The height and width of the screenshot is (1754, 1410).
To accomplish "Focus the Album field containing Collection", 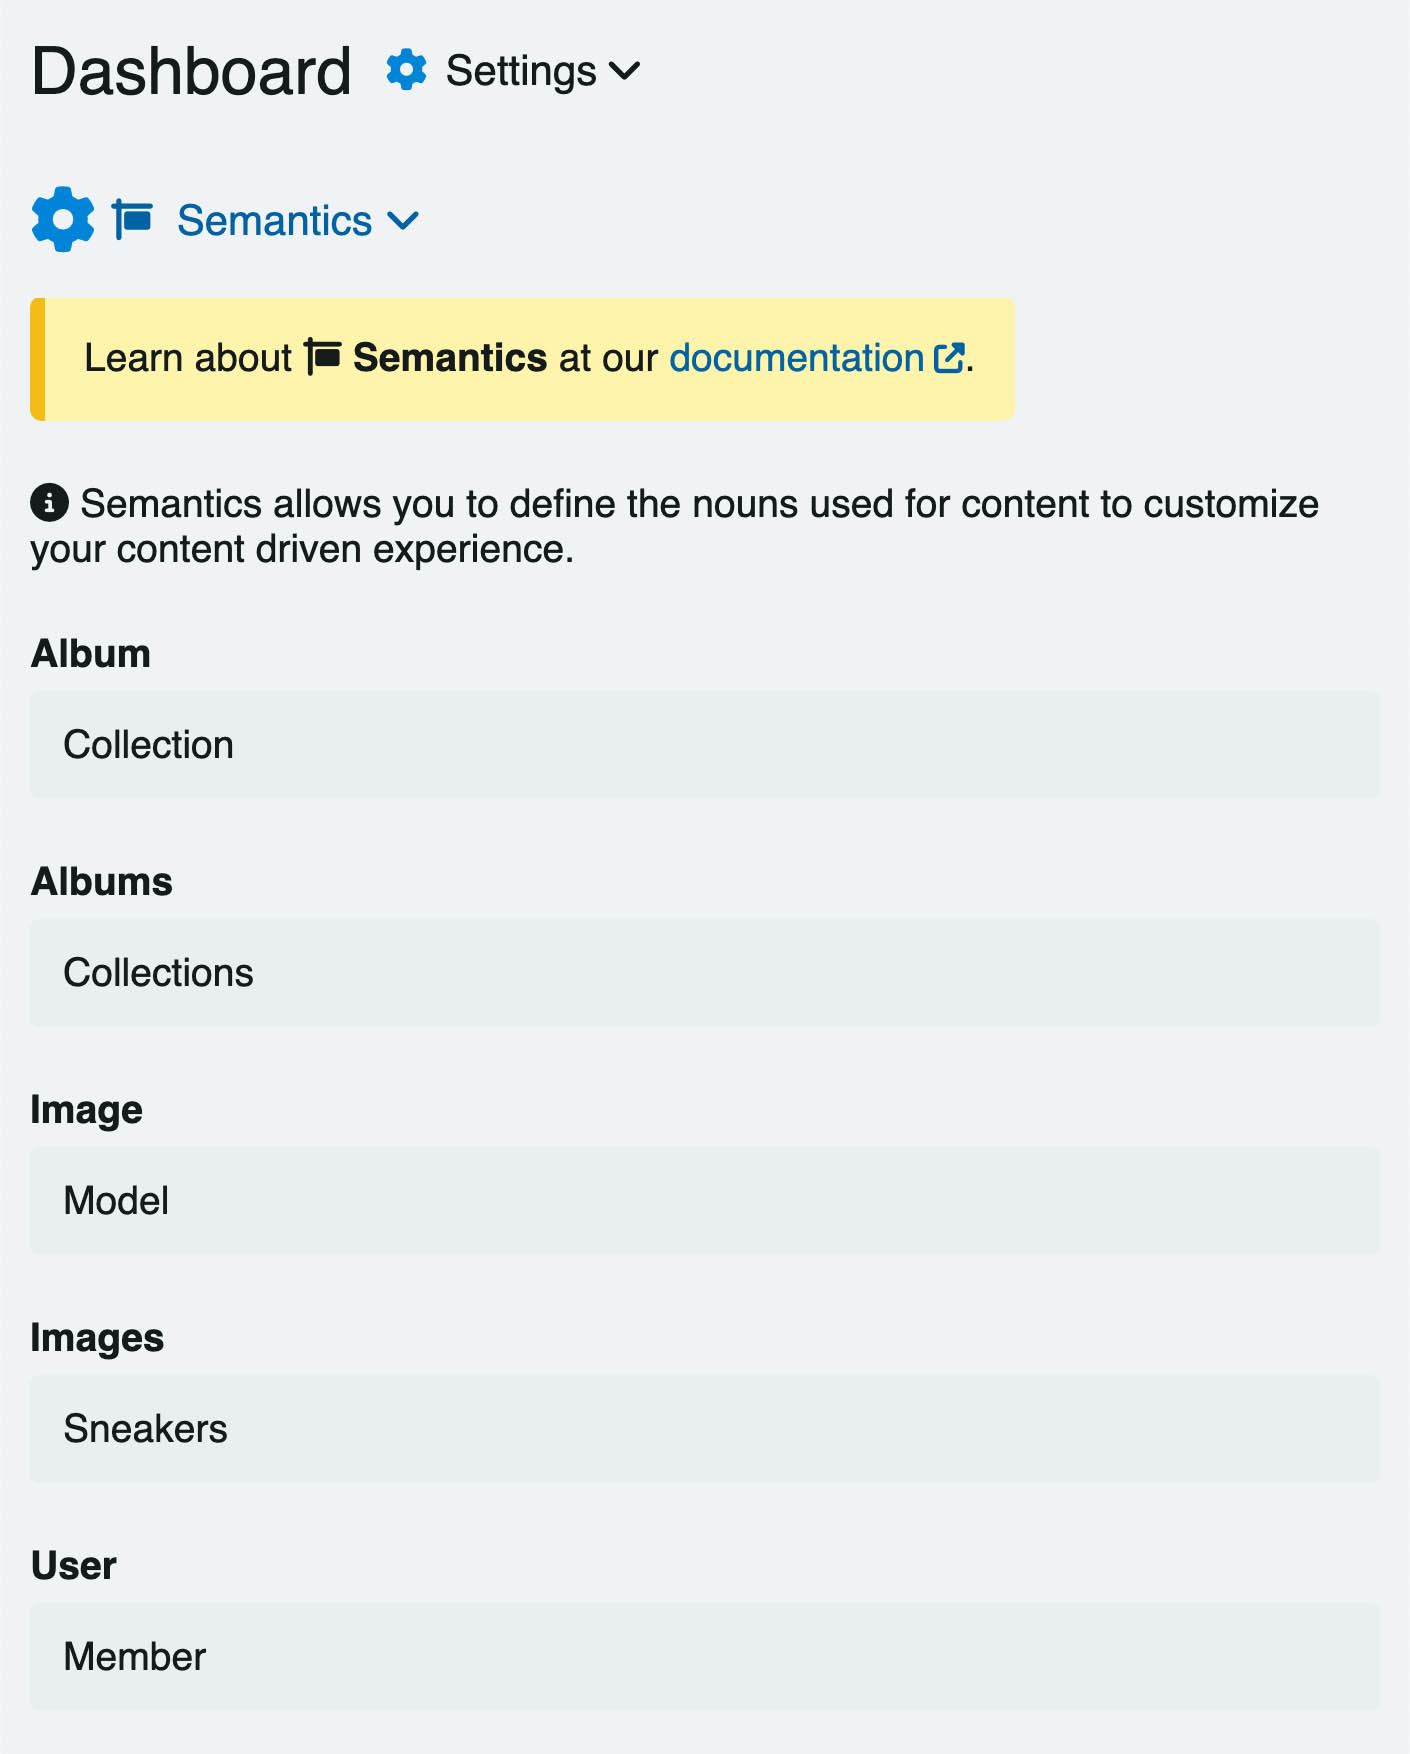I will click(x=705, y=745).
